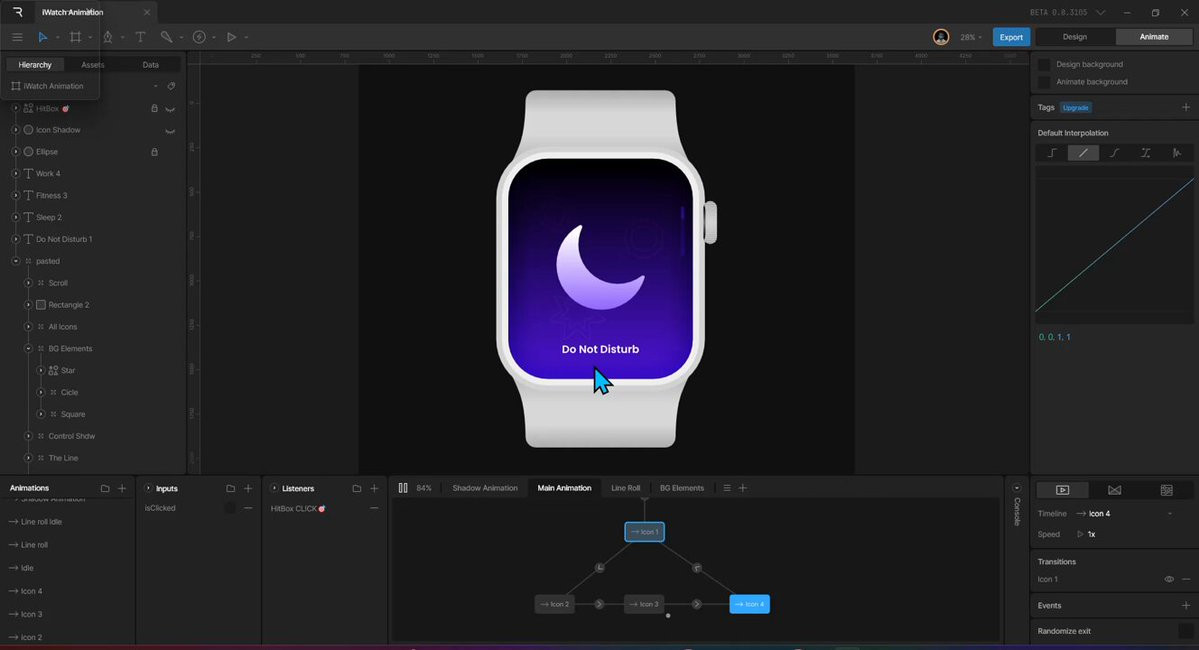Add an event with plus icon
1199x650 pixels.
tap(1186, 606)
